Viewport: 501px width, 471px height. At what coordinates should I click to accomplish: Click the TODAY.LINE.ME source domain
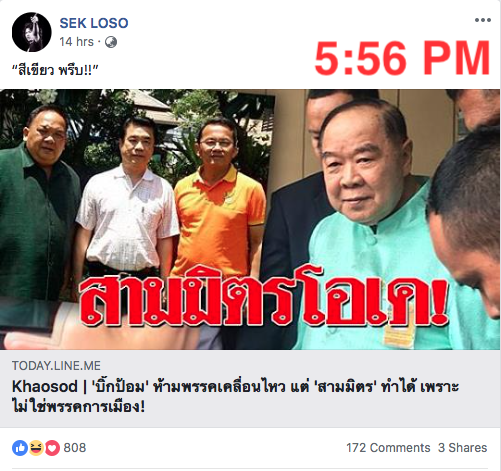click(56, 366)
